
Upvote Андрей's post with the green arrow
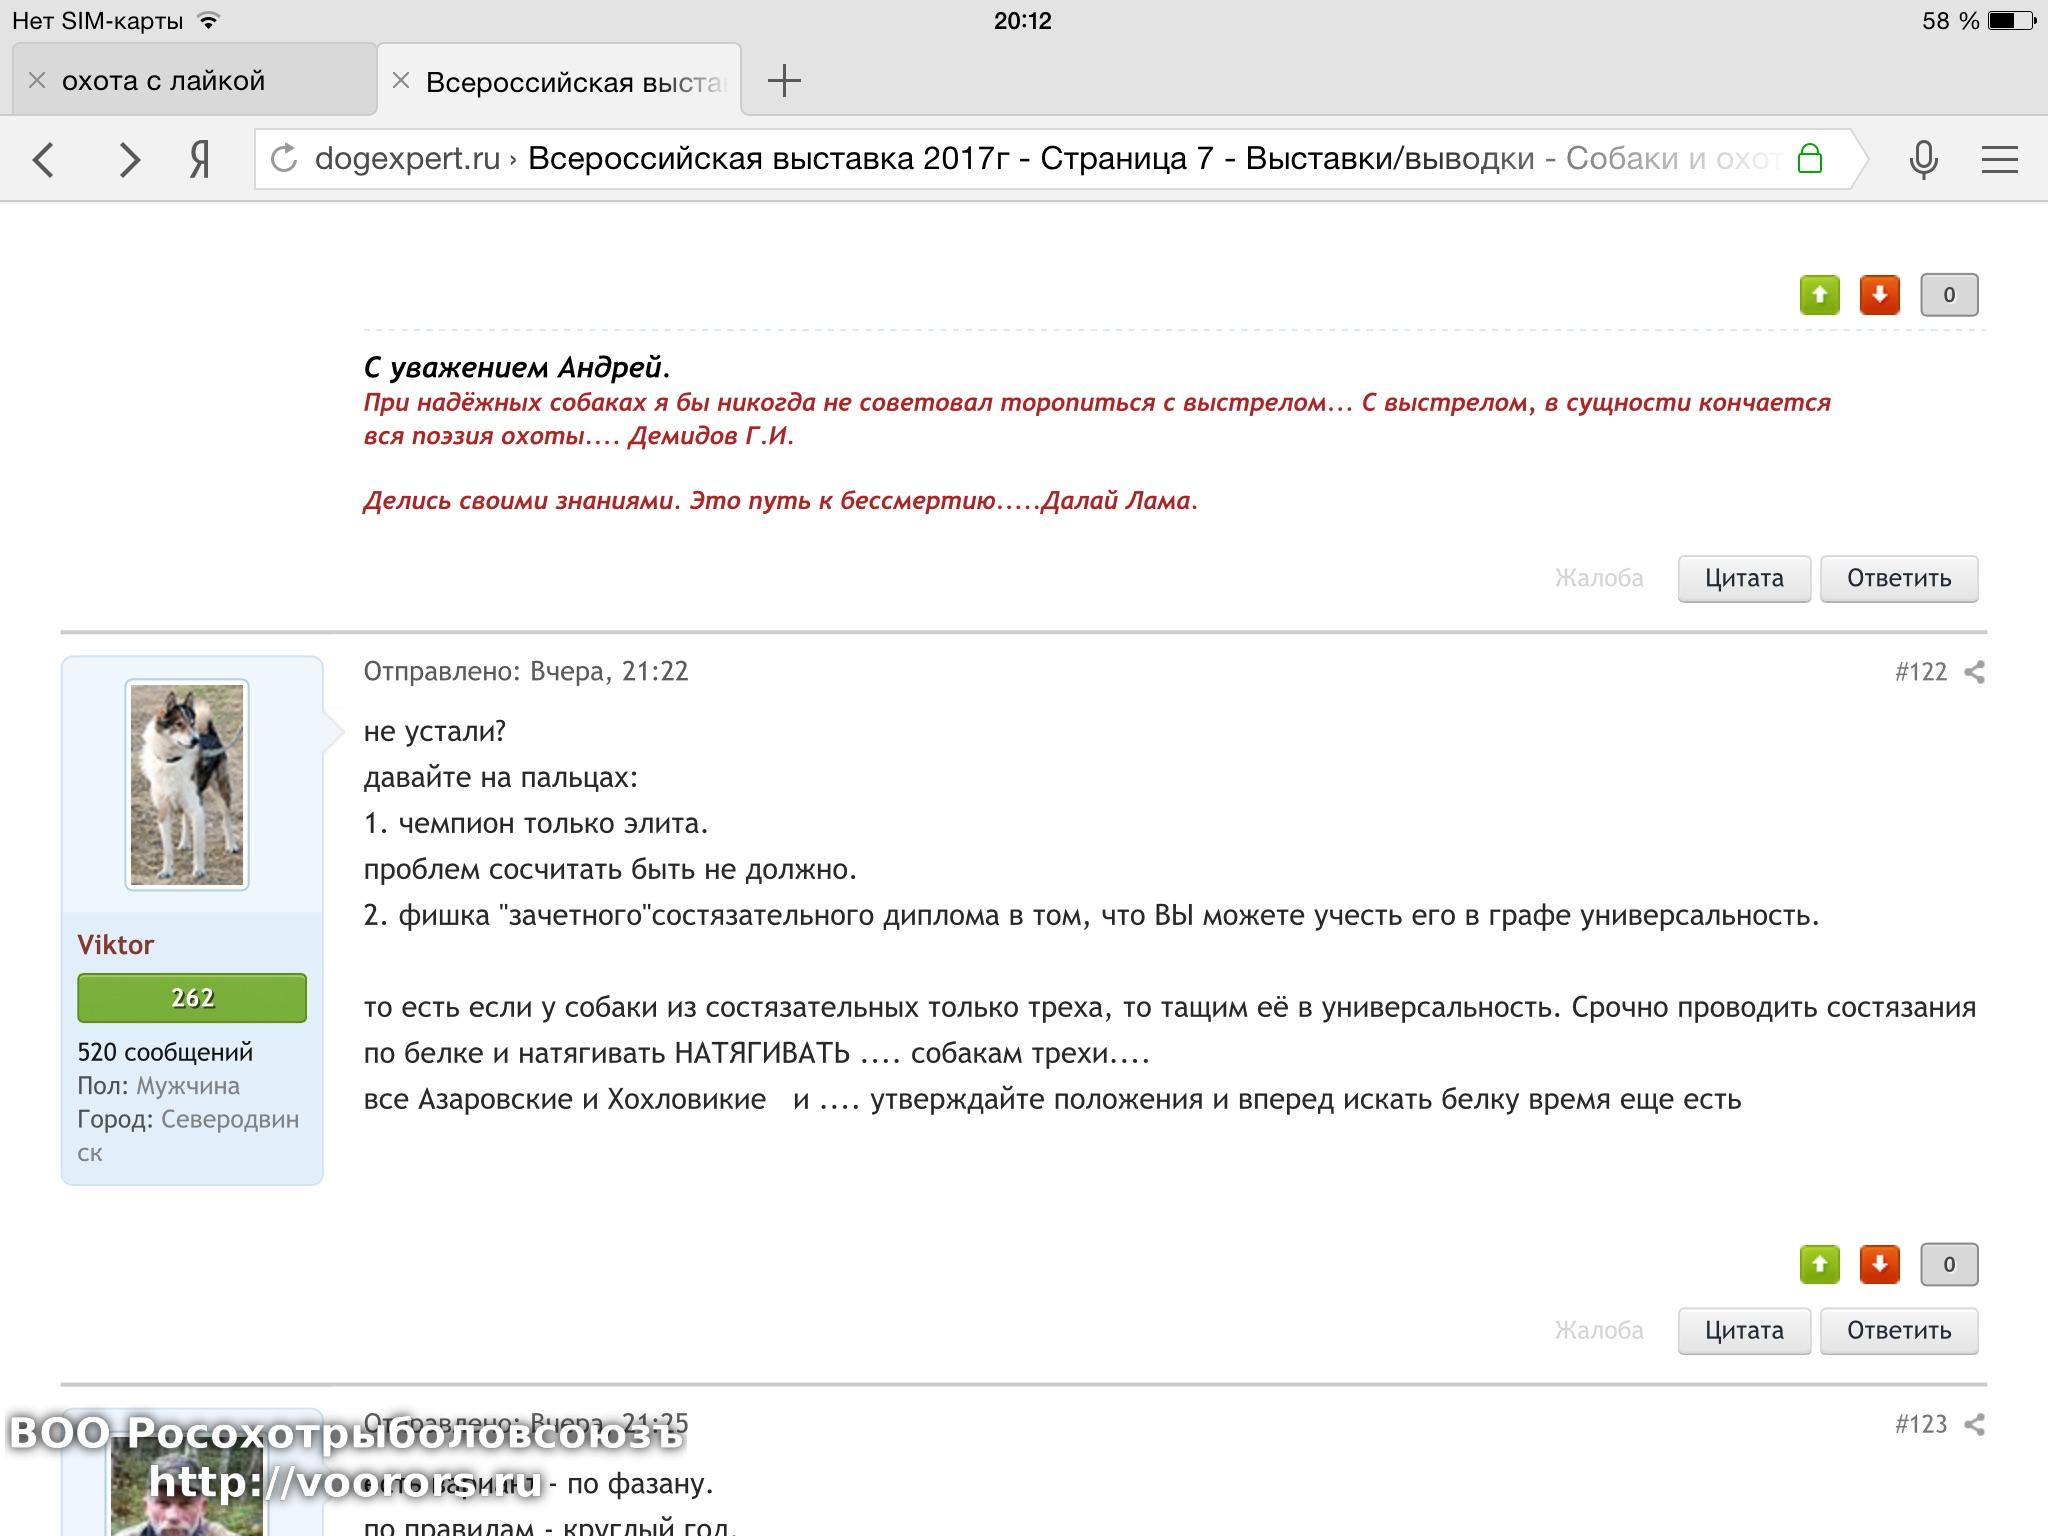pos(1819,295)
